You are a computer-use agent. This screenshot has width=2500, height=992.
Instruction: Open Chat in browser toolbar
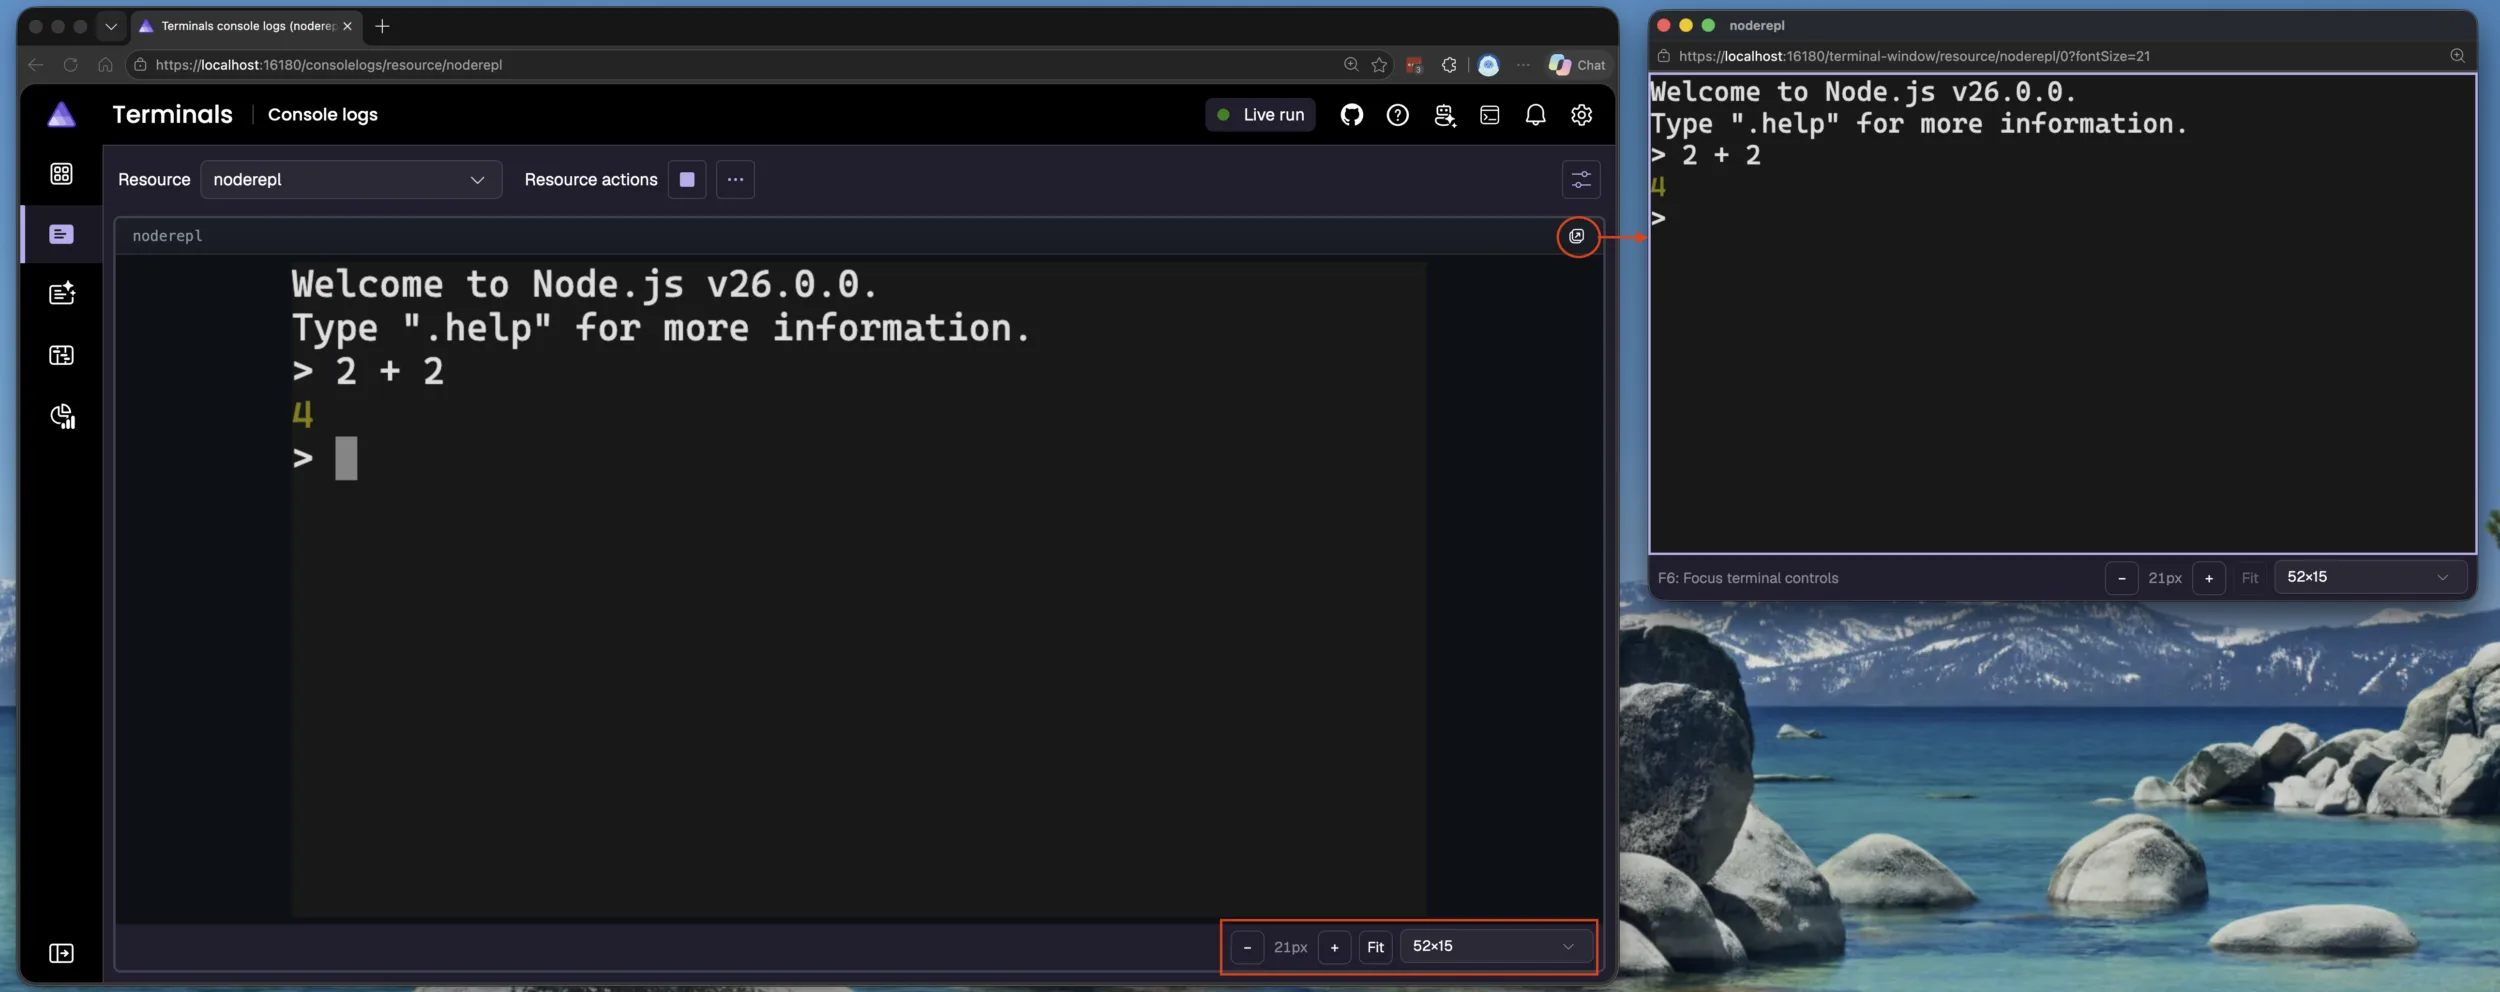[1577, 65]
